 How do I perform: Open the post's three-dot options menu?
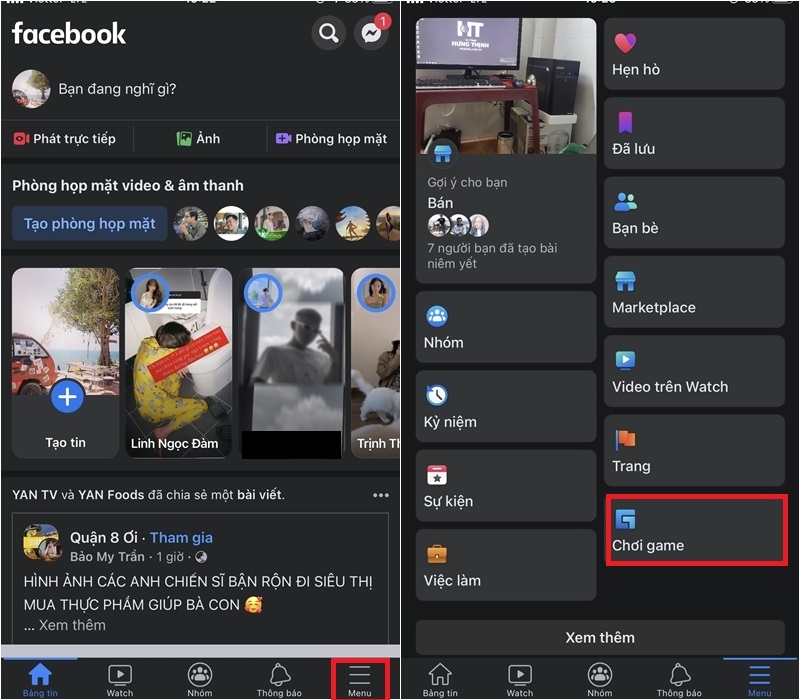[x=380, y=494]
